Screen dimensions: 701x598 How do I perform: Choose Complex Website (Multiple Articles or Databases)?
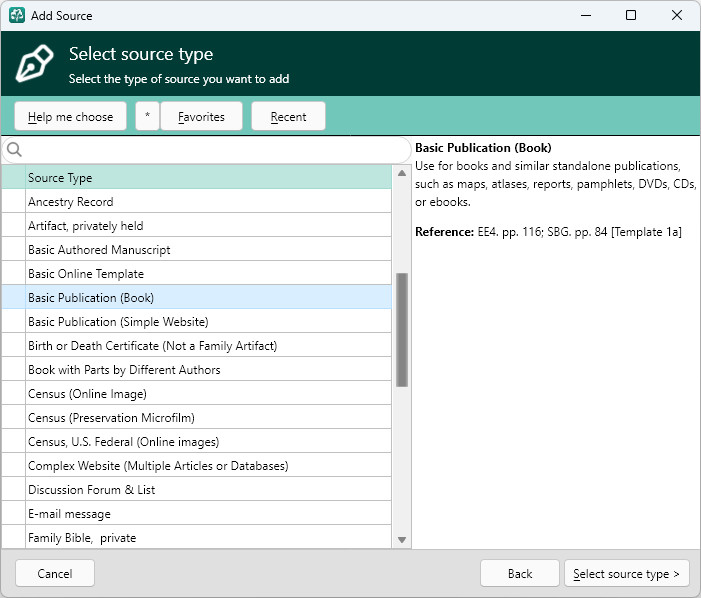197,465
